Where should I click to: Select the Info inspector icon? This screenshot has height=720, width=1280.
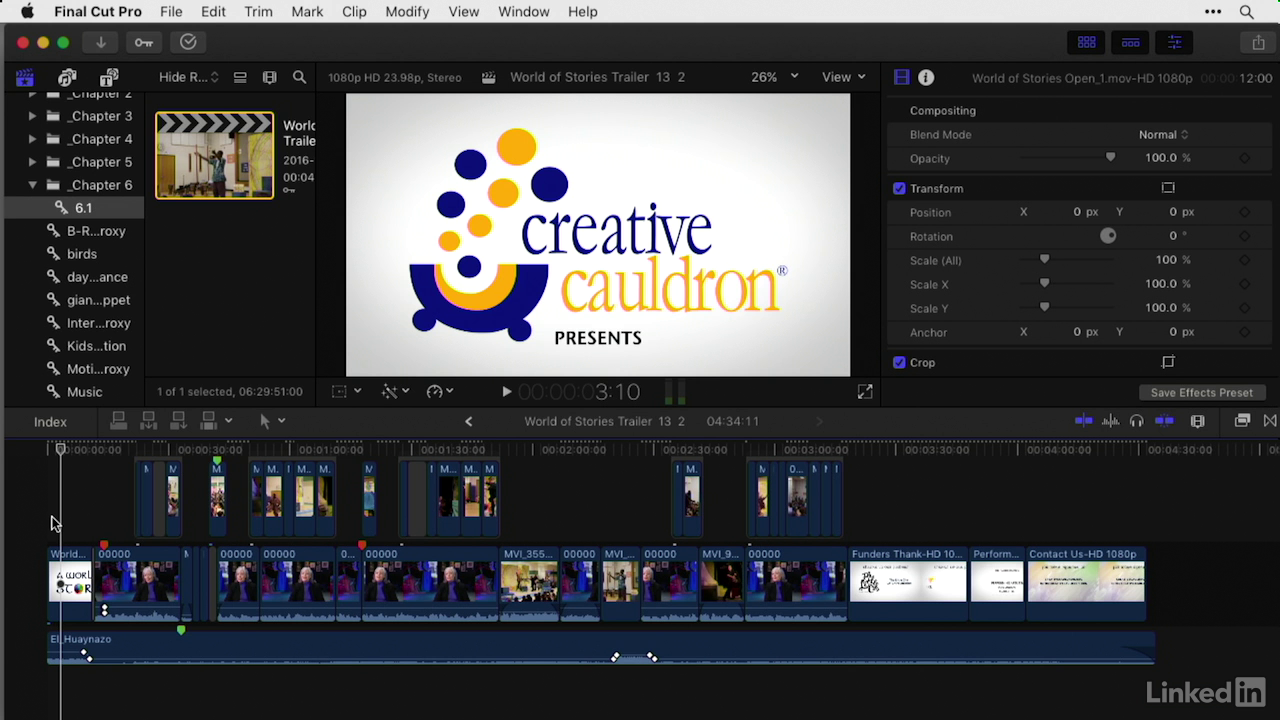coord(926,77)
